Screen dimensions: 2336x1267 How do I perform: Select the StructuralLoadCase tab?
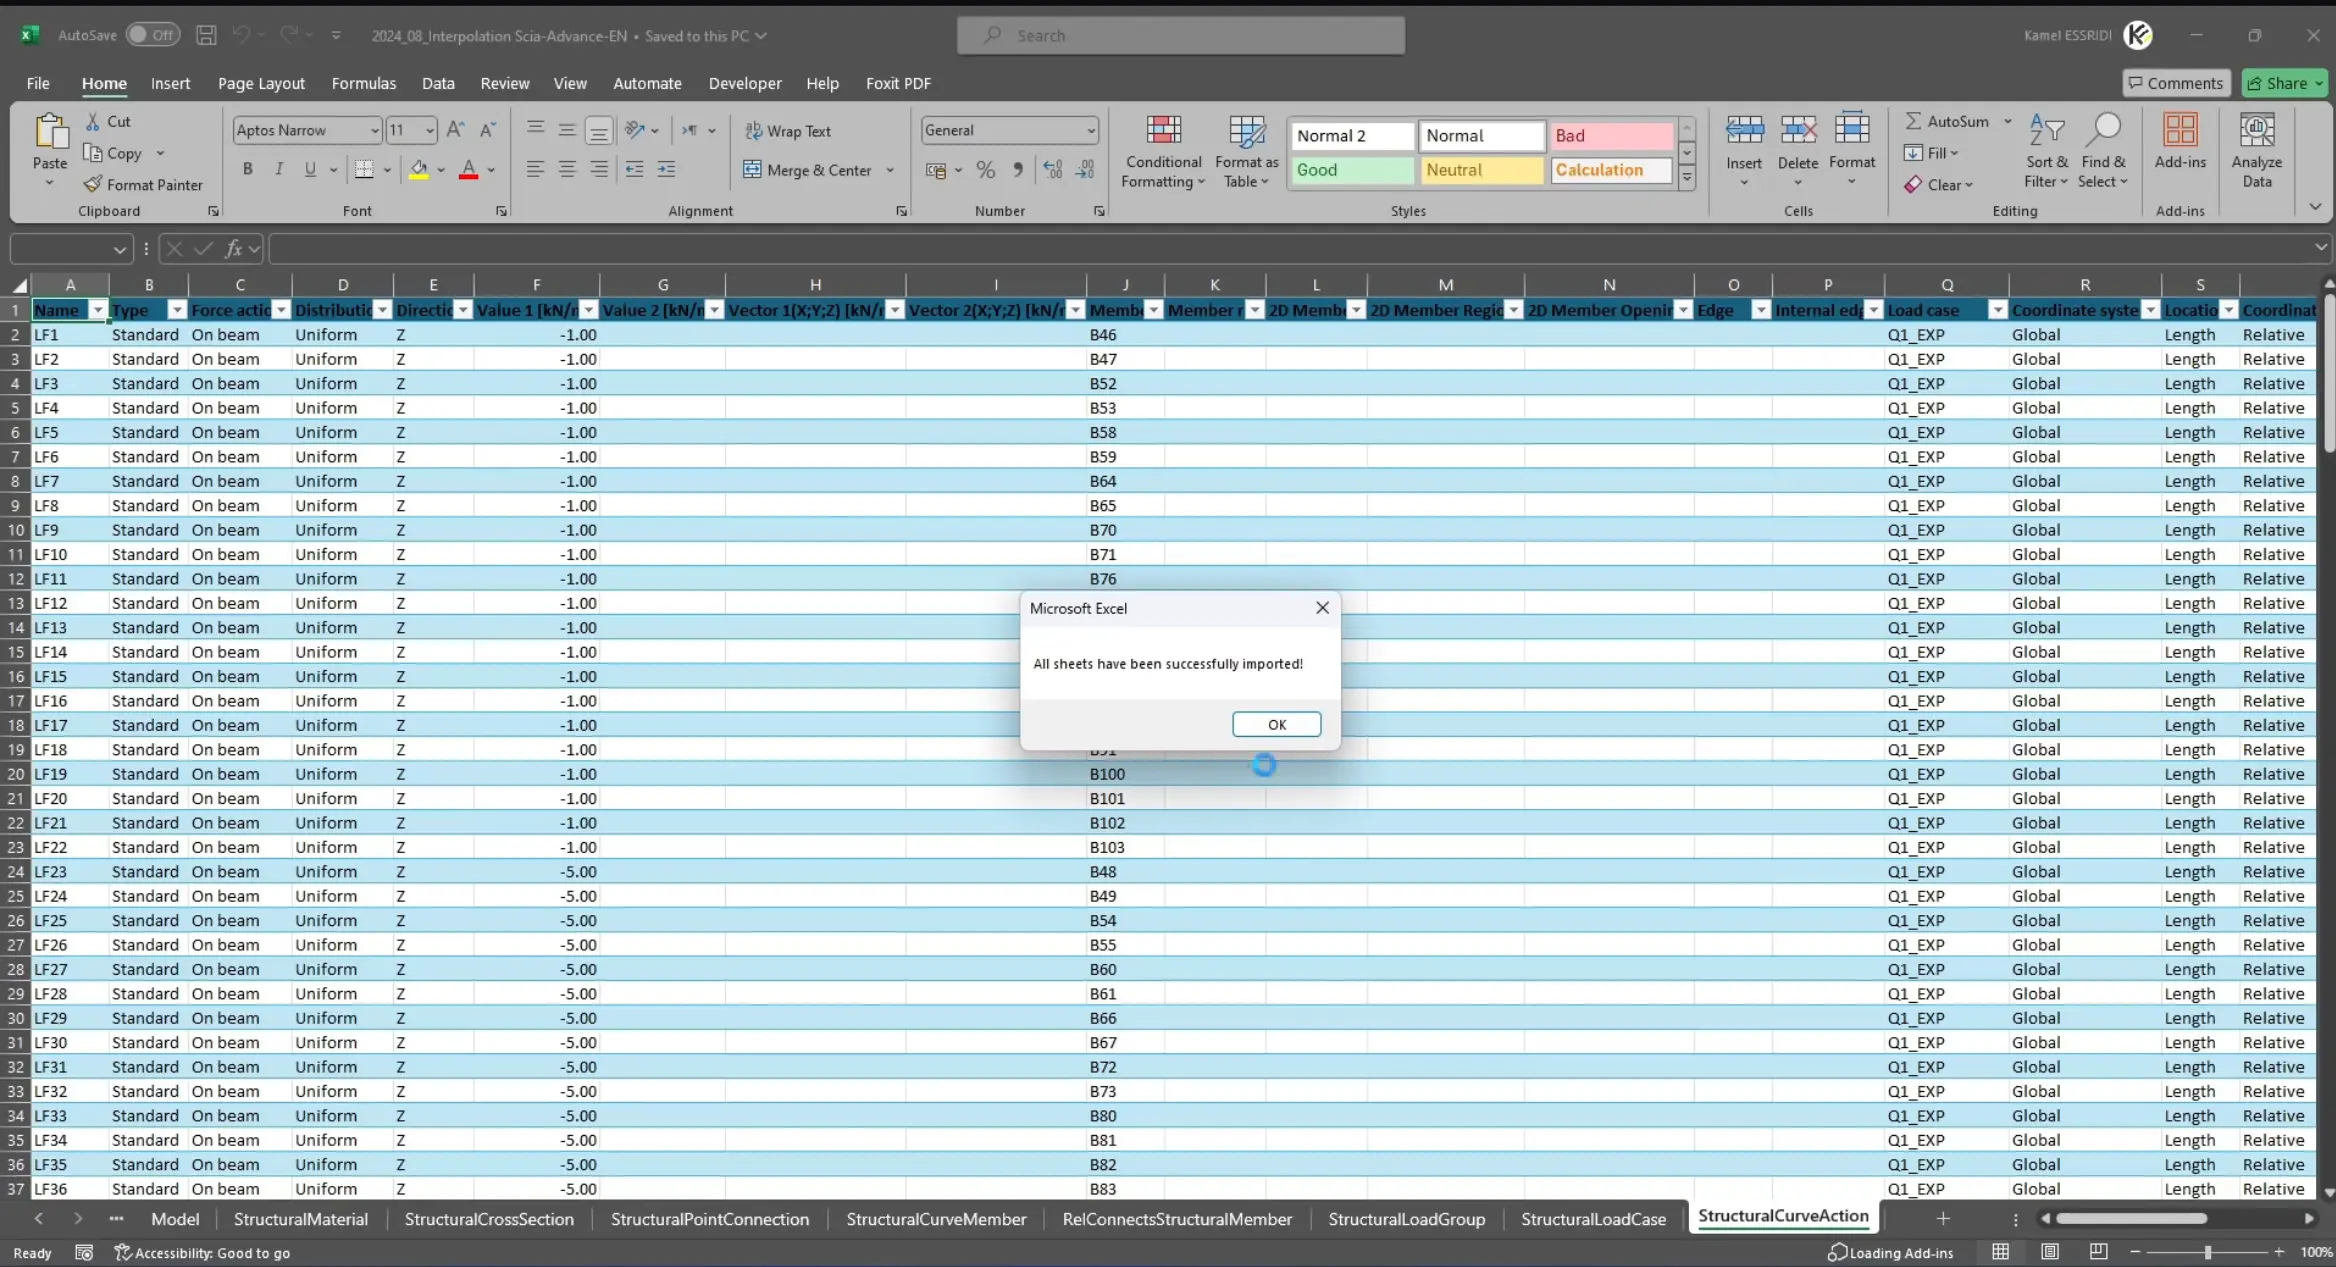1594,1217
